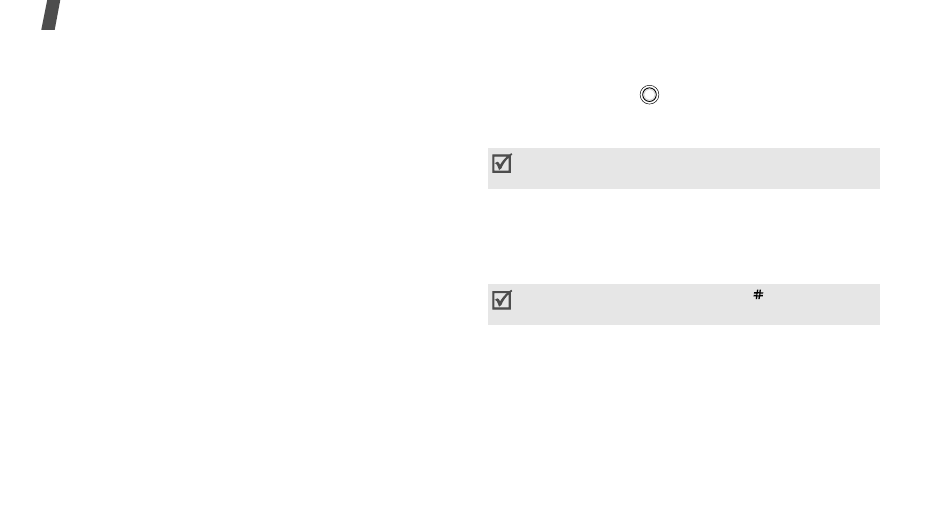Click the tick mark of the second note
The image size is (936, 510).
tap(502, 300)
